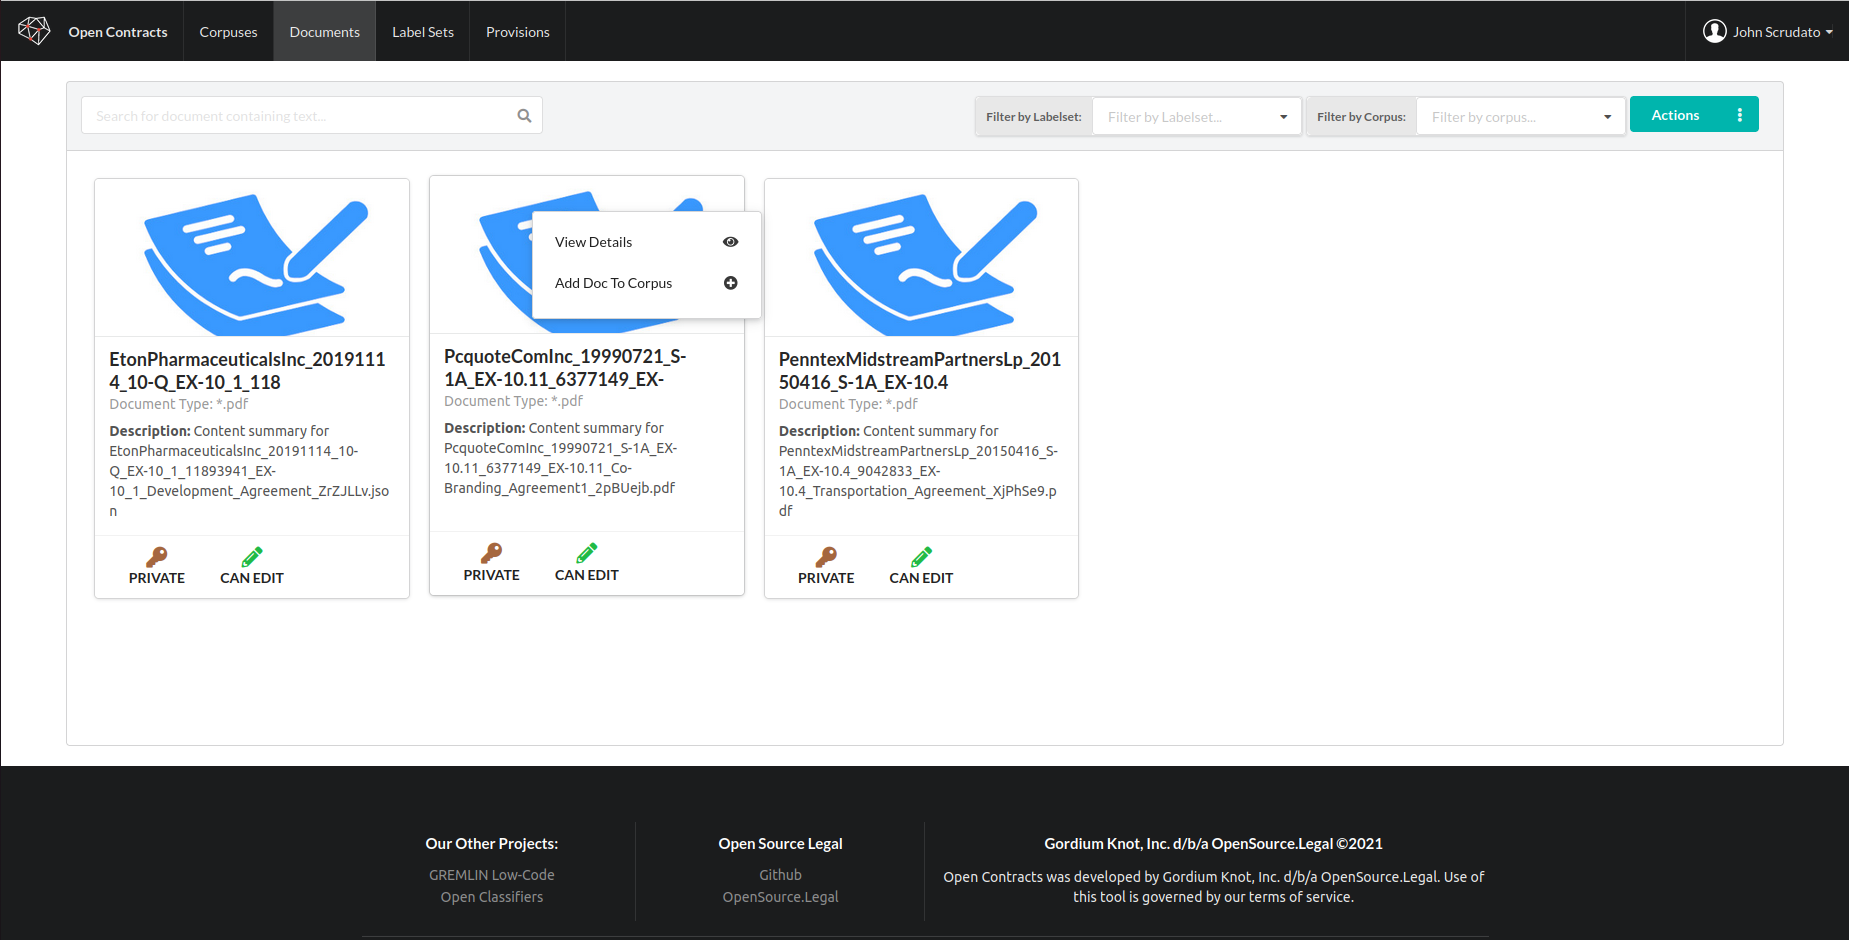Click the plus icon beside Add Doc To Corpus

pyautogui.click(x=731, y=283)
